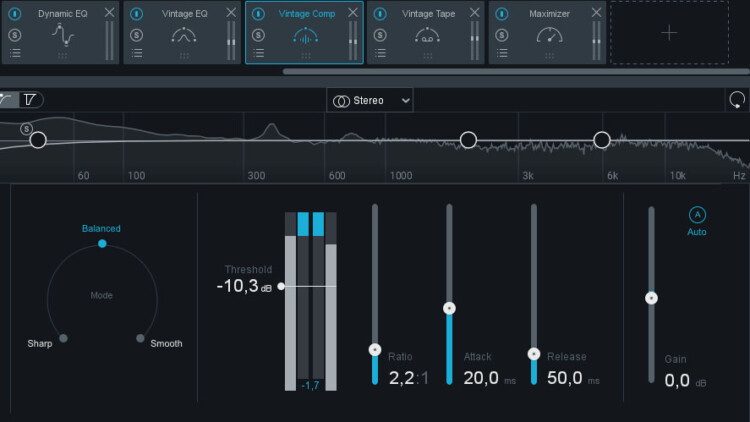Open Dynamic EQ module presets list

15,53
